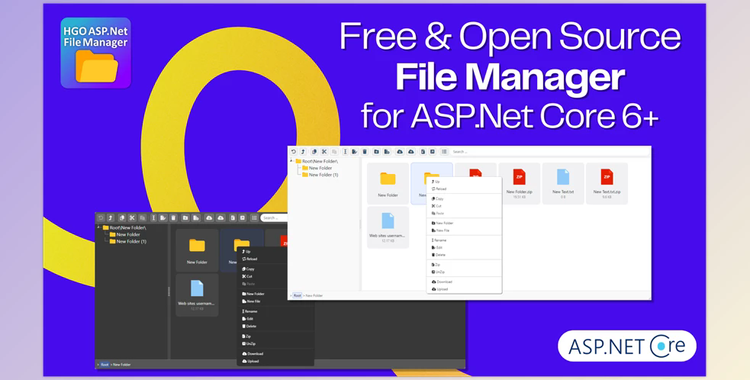Click the Search field in the dark window
750x380 pixels.
pos(274,218)
